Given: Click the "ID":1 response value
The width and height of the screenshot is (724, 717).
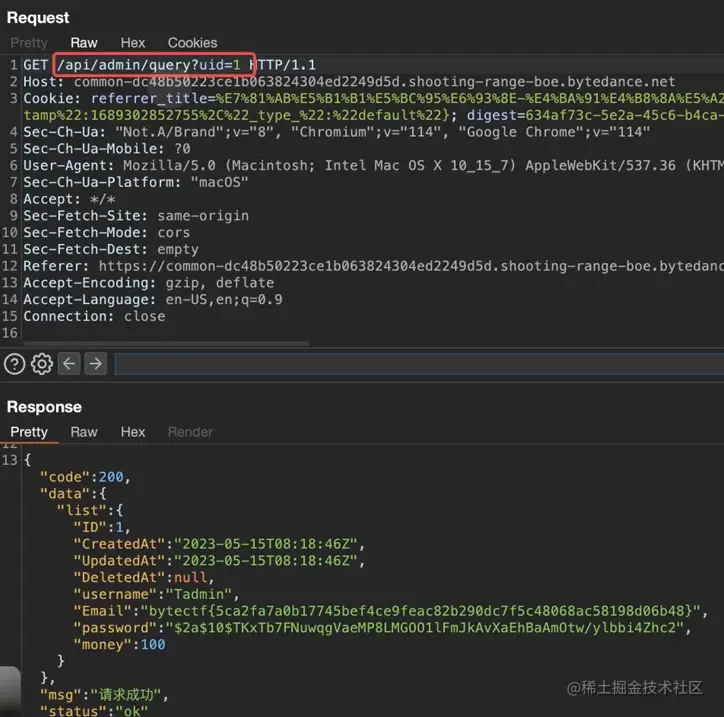Looking at the screenshot, I should point(120,527).
